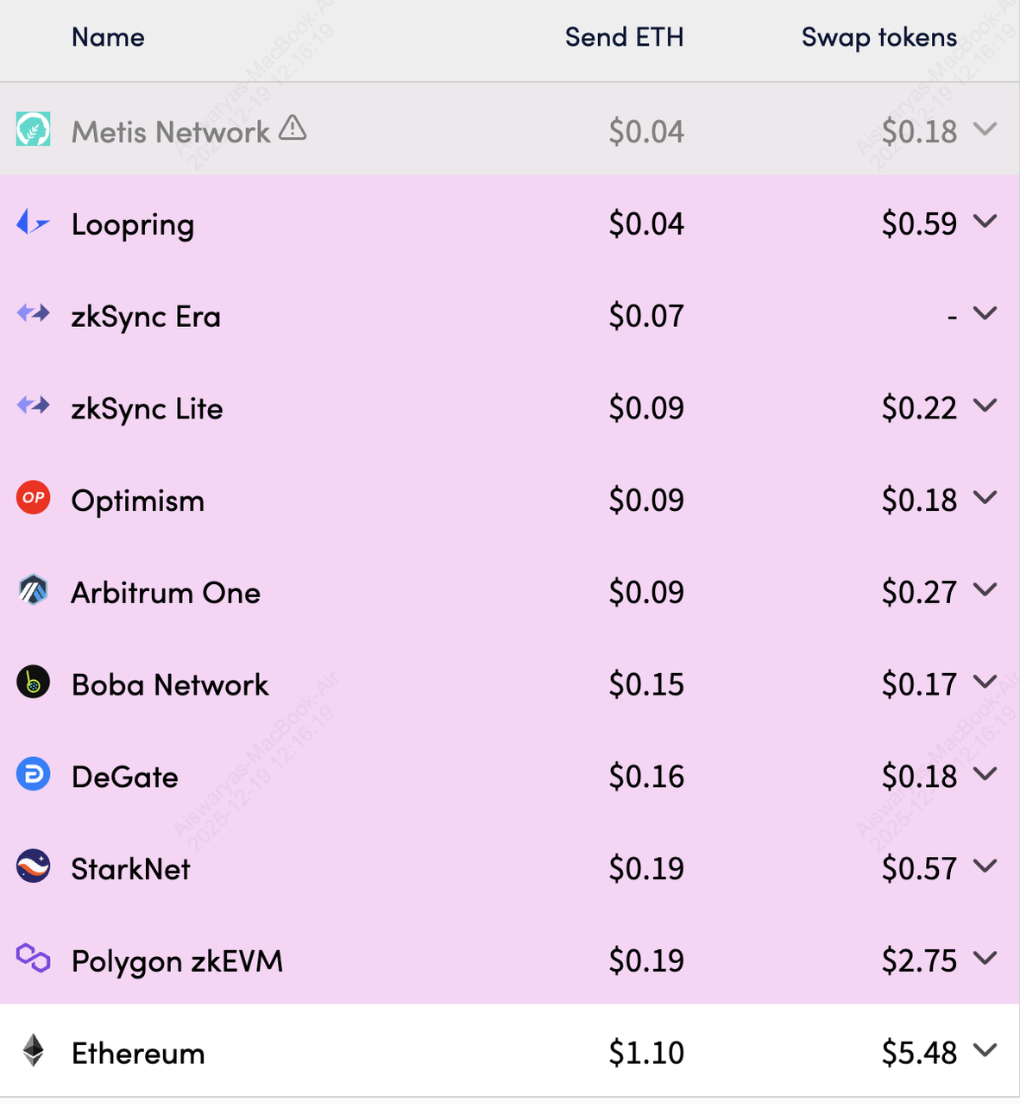Image resolution: width=1020 pixels, height=1104 pixels.
Task: Click the StarkNet logo icon
Action: 33,867
